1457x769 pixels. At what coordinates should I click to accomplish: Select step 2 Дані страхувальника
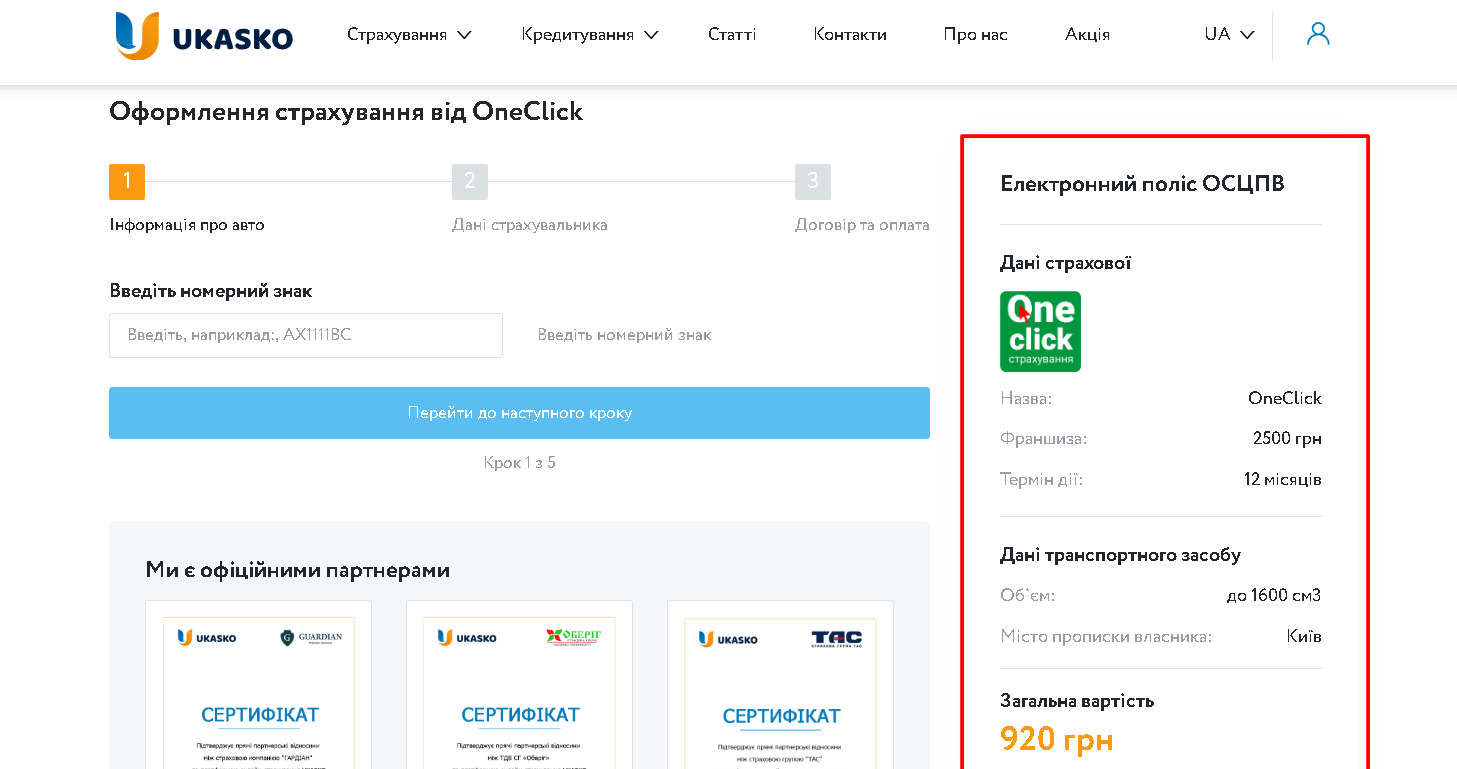530,199
